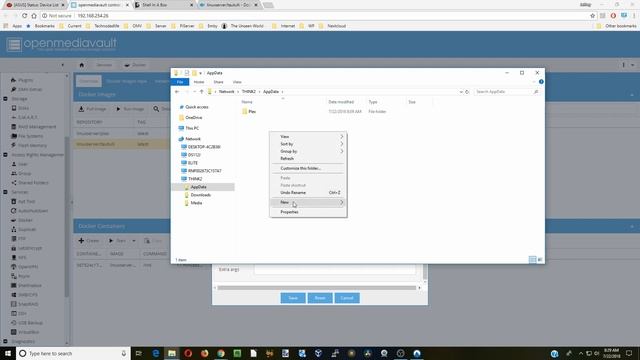
Task: Select the AppData share in tree
Action: coord(198,187)
